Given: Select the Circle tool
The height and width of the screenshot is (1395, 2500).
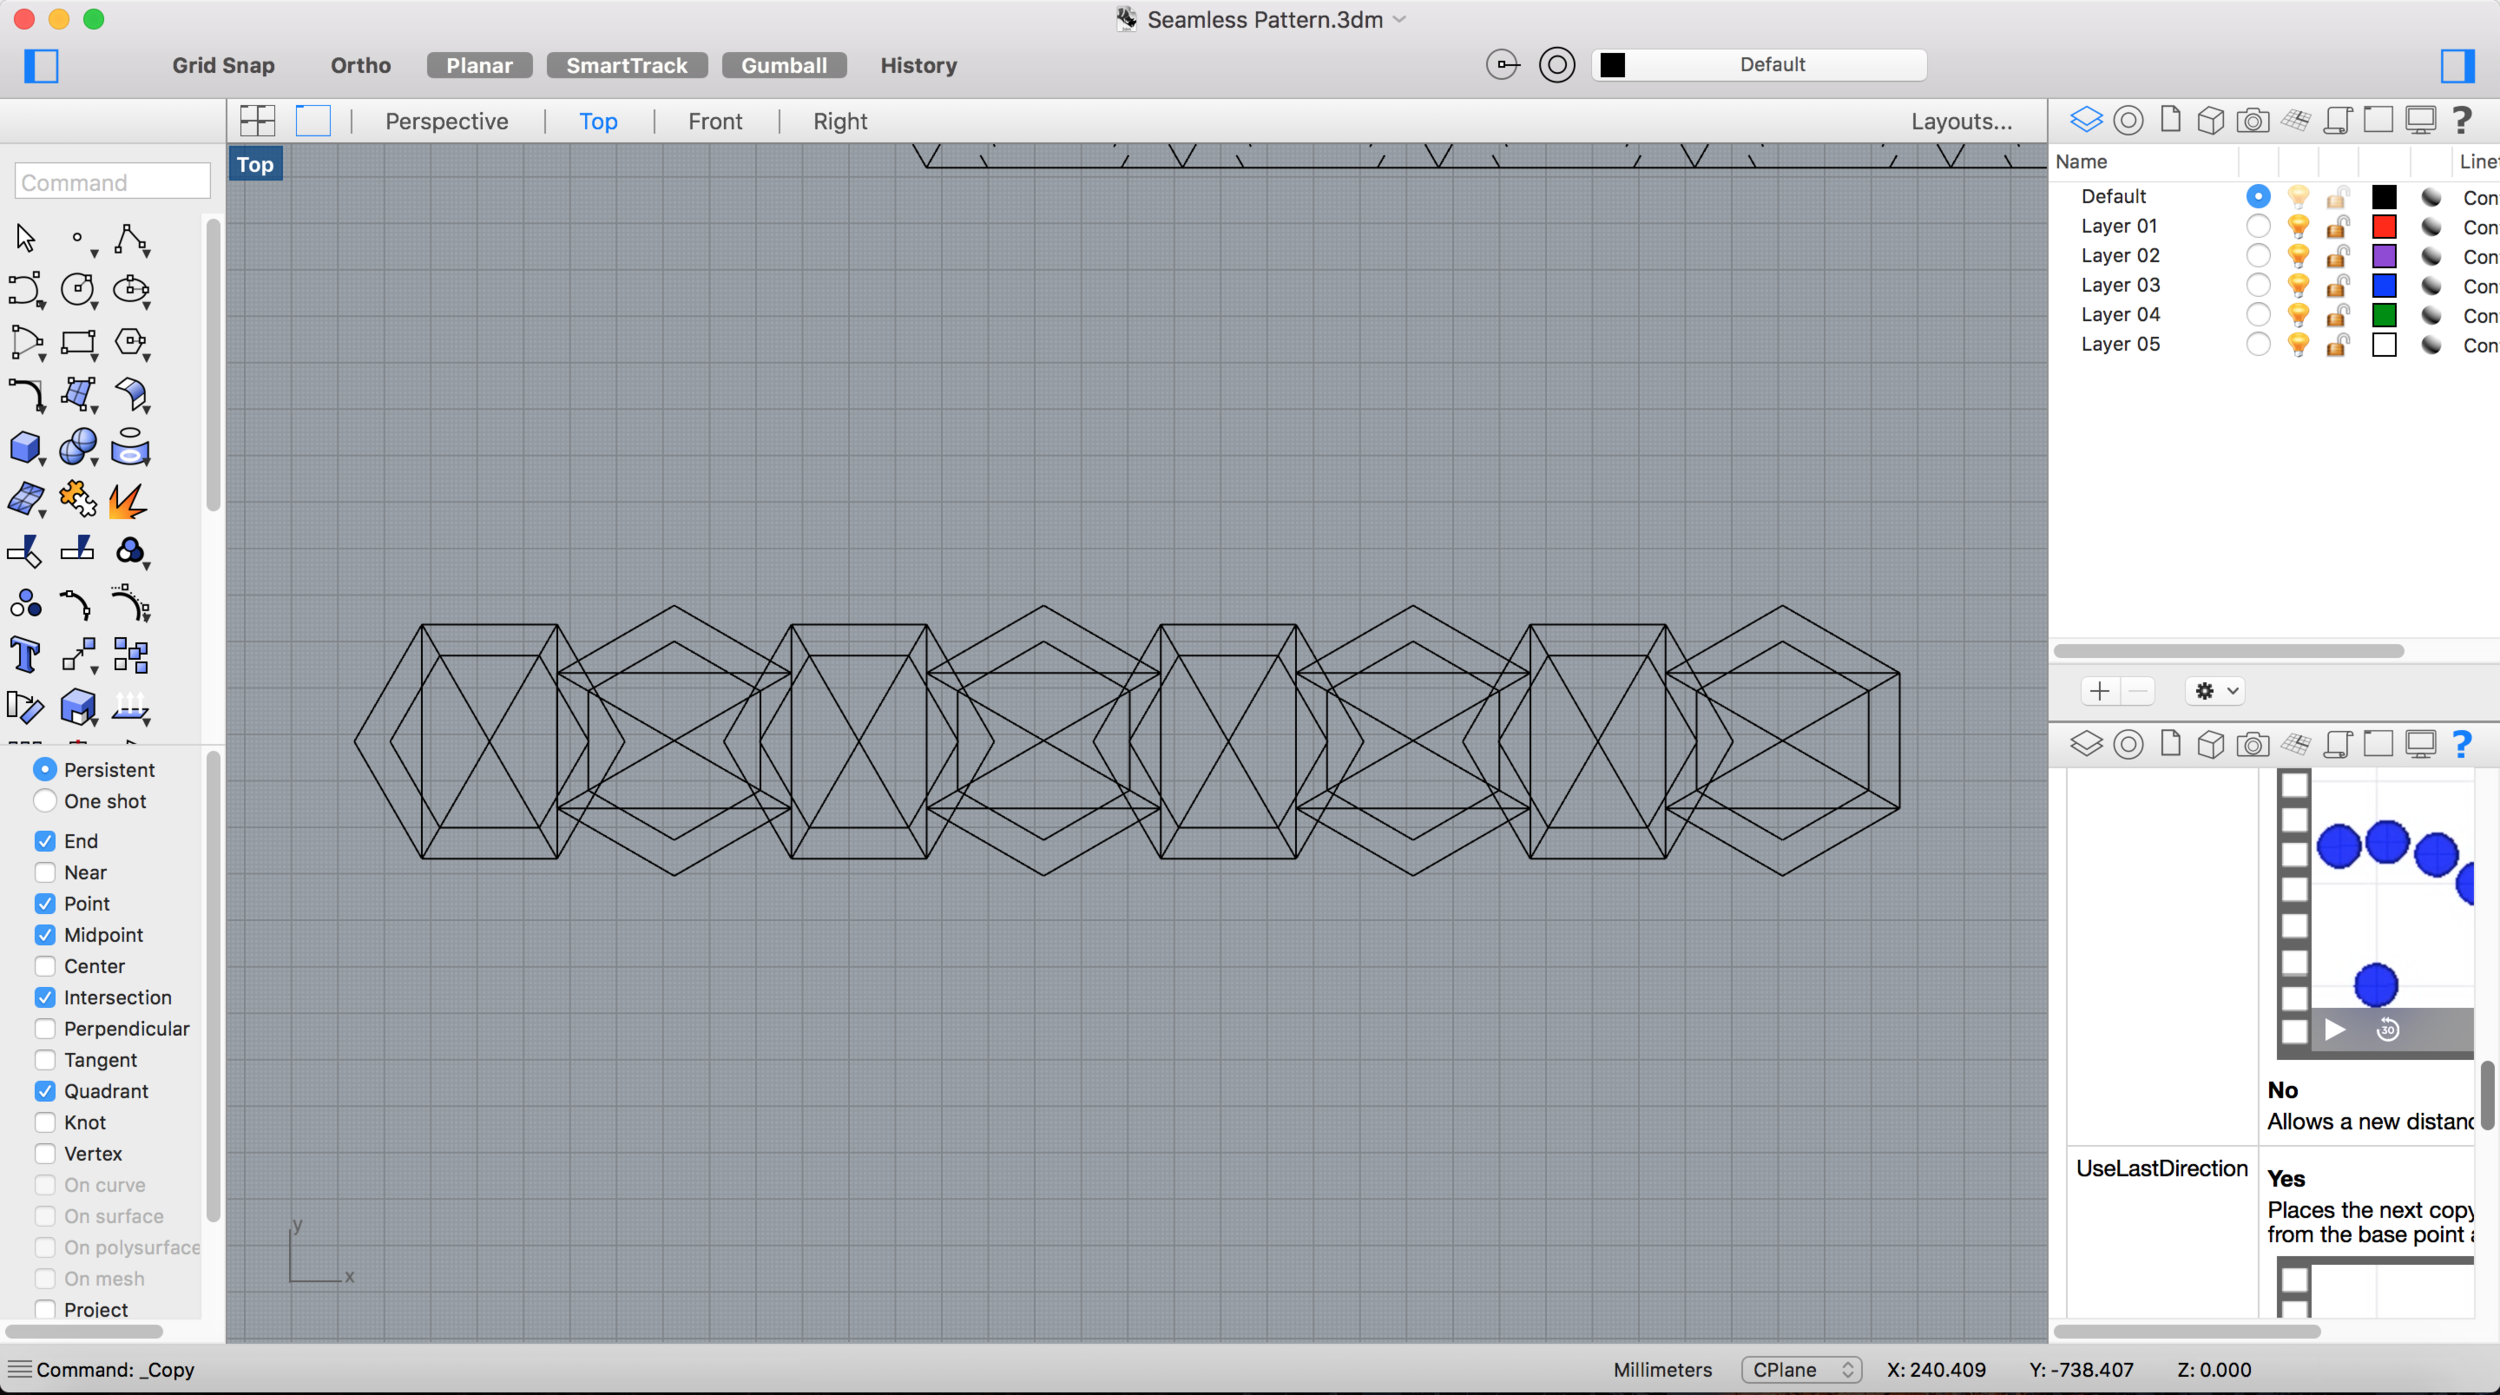Looking at the screenshot, I should tap(77, 290).
